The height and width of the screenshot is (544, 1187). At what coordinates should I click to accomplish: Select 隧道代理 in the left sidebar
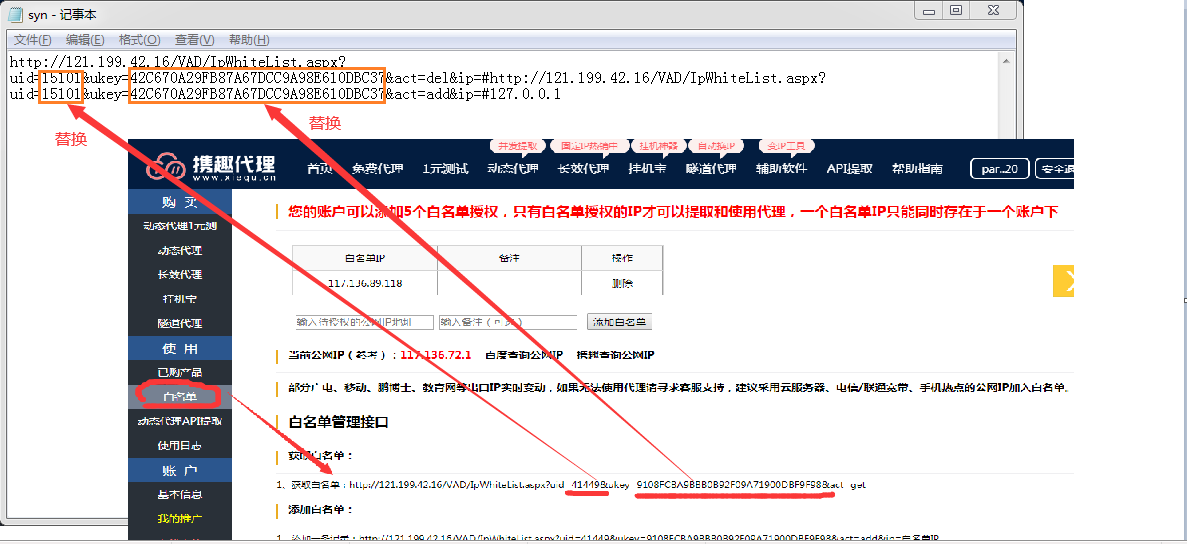179,323
